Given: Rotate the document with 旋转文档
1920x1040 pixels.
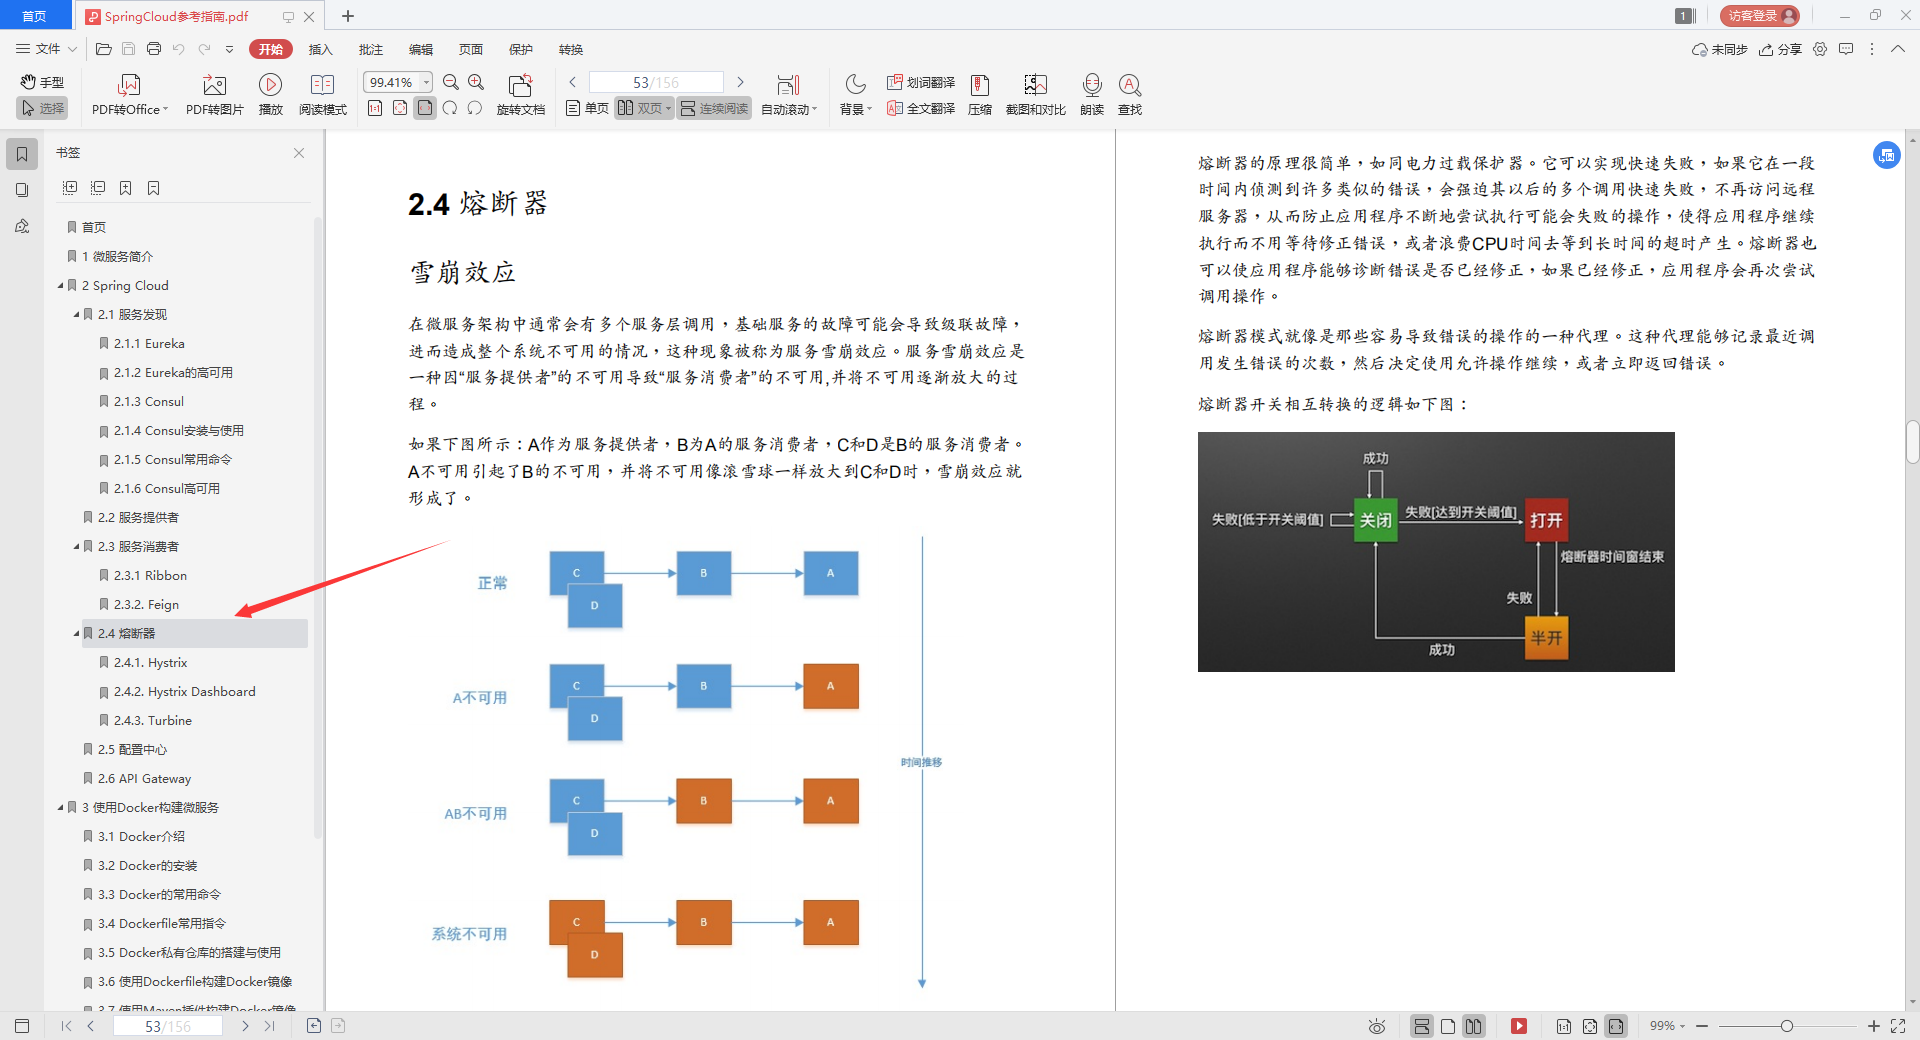Looking at the screenshot, I should pyautogui.click(x=521, y=93).
